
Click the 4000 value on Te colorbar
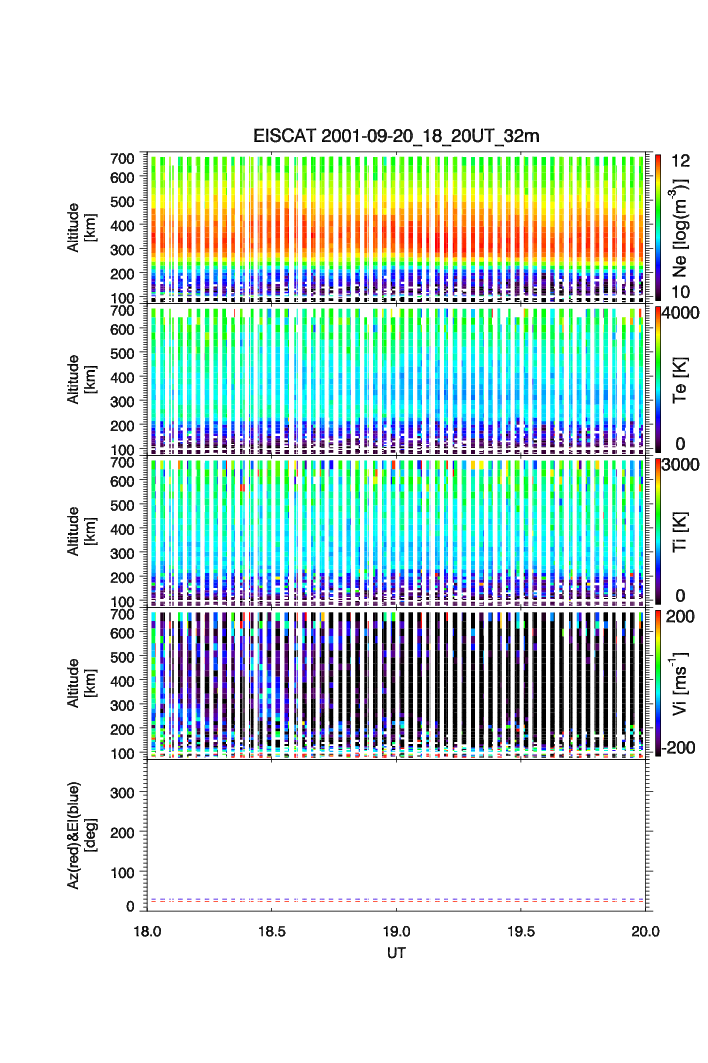(x=684, y=312)
